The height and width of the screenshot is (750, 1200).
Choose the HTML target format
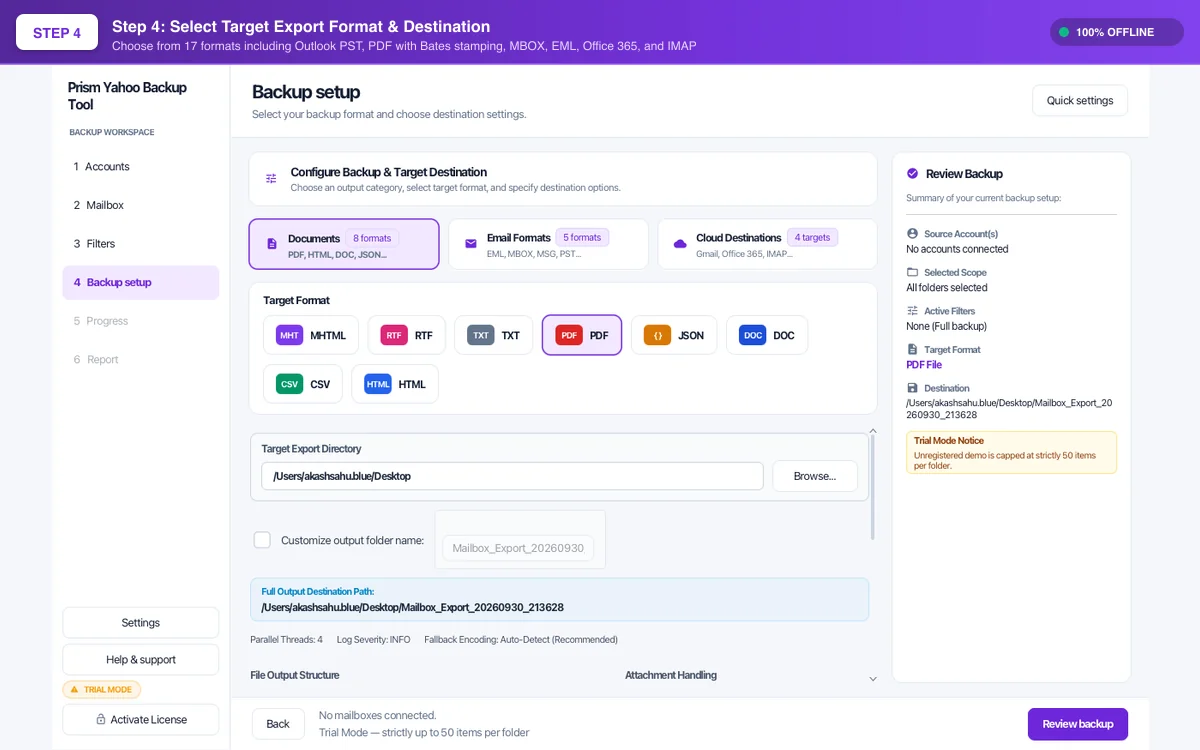click(395, 384)
